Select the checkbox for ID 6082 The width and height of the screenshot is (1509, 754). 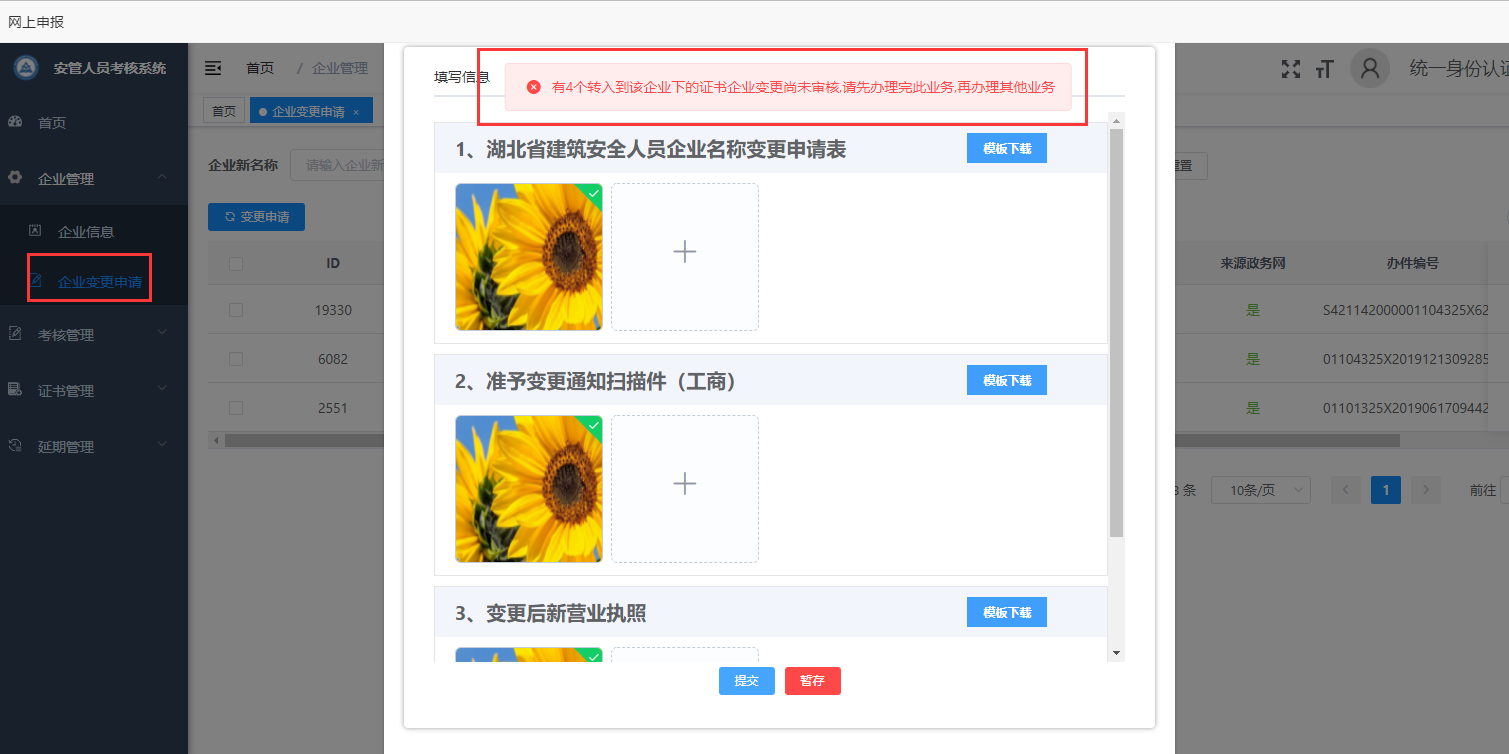click(236, 359)
